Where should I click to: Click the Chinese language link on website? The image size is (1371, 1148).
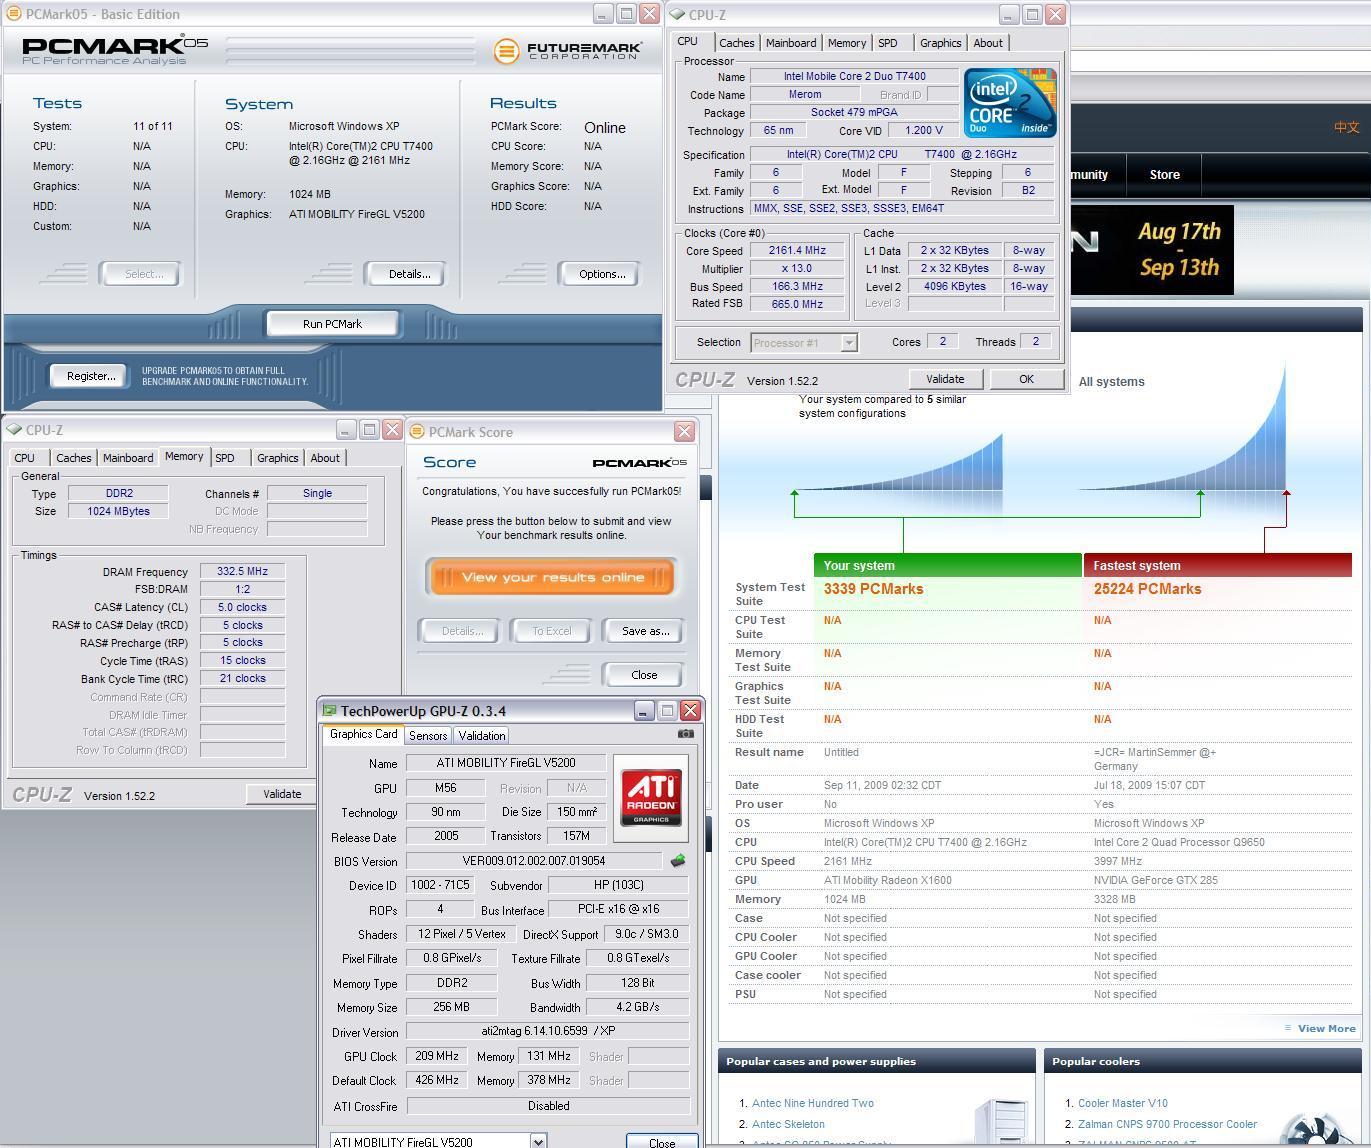(1346, 127)
